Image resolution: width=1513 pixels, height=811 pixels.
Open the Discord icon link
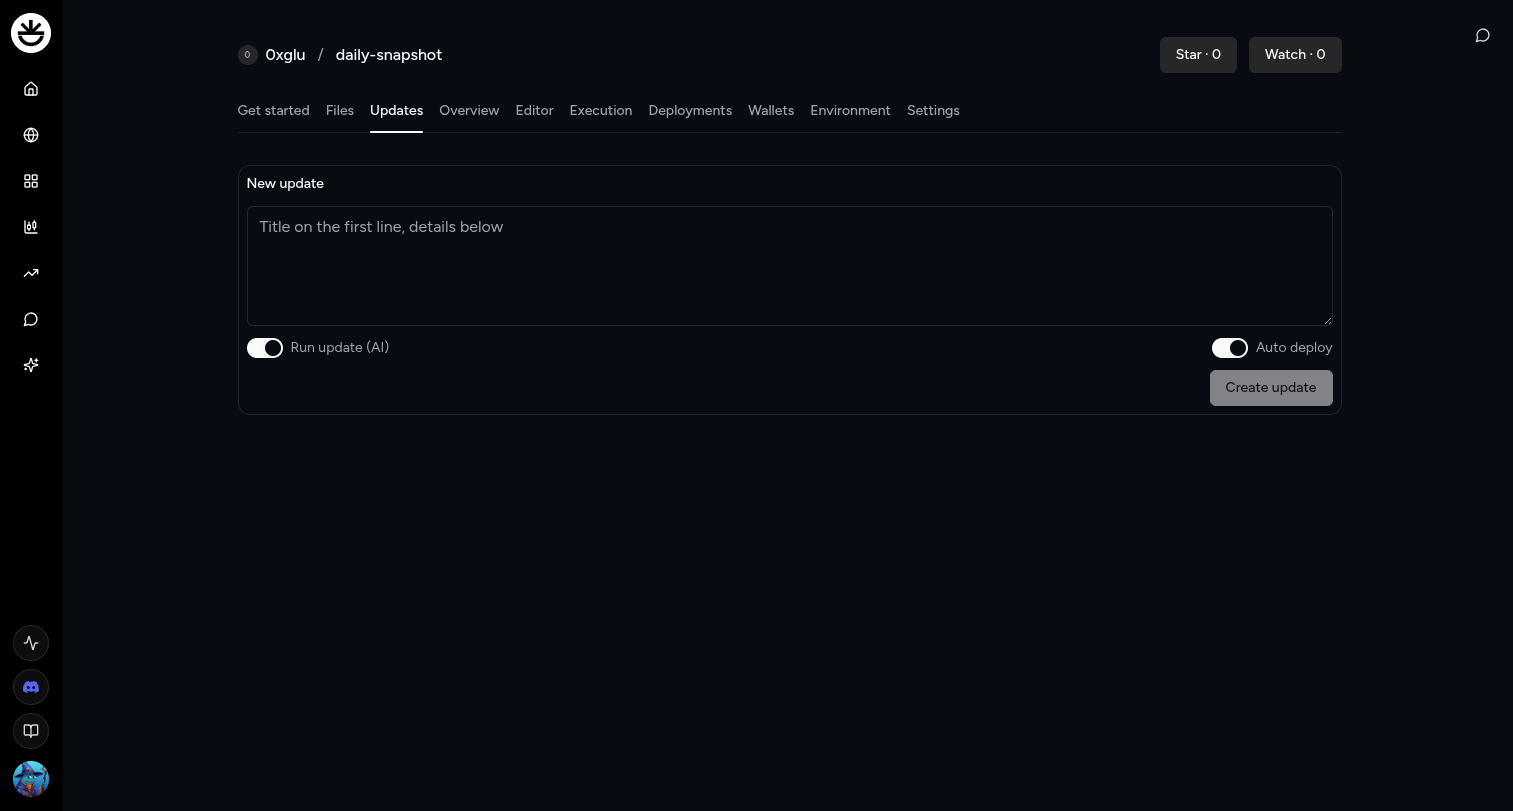point(31,687)
